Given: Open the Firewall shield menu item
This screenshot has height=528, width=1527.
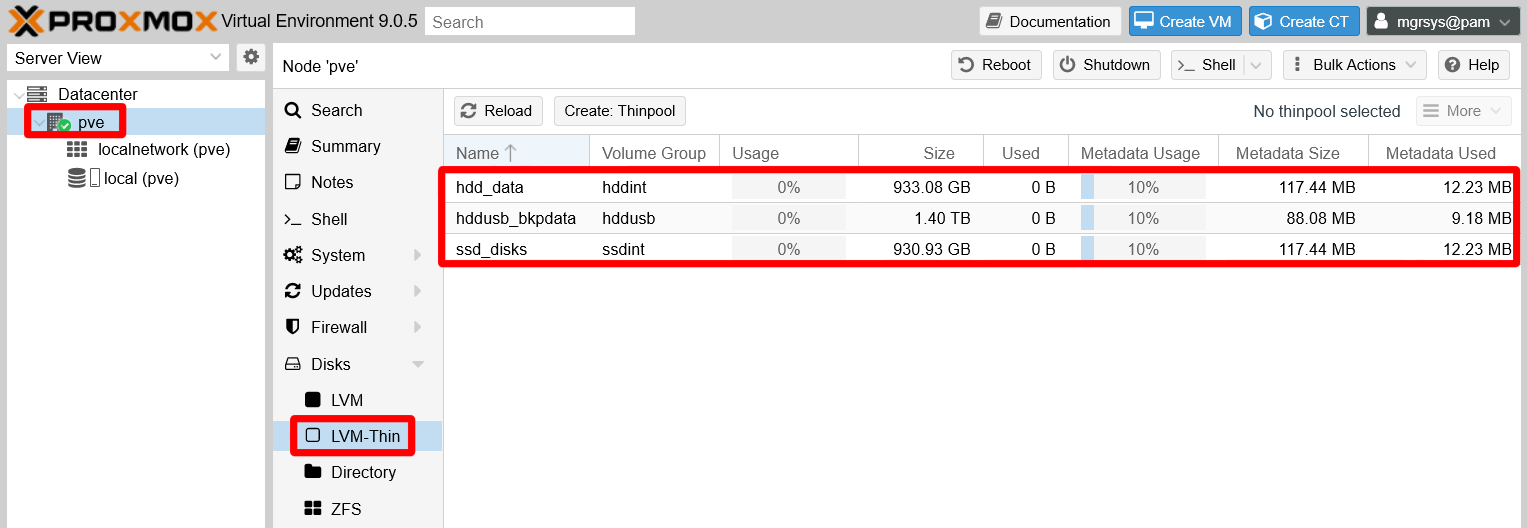Looking at the screenshot, I should point(338,327).
